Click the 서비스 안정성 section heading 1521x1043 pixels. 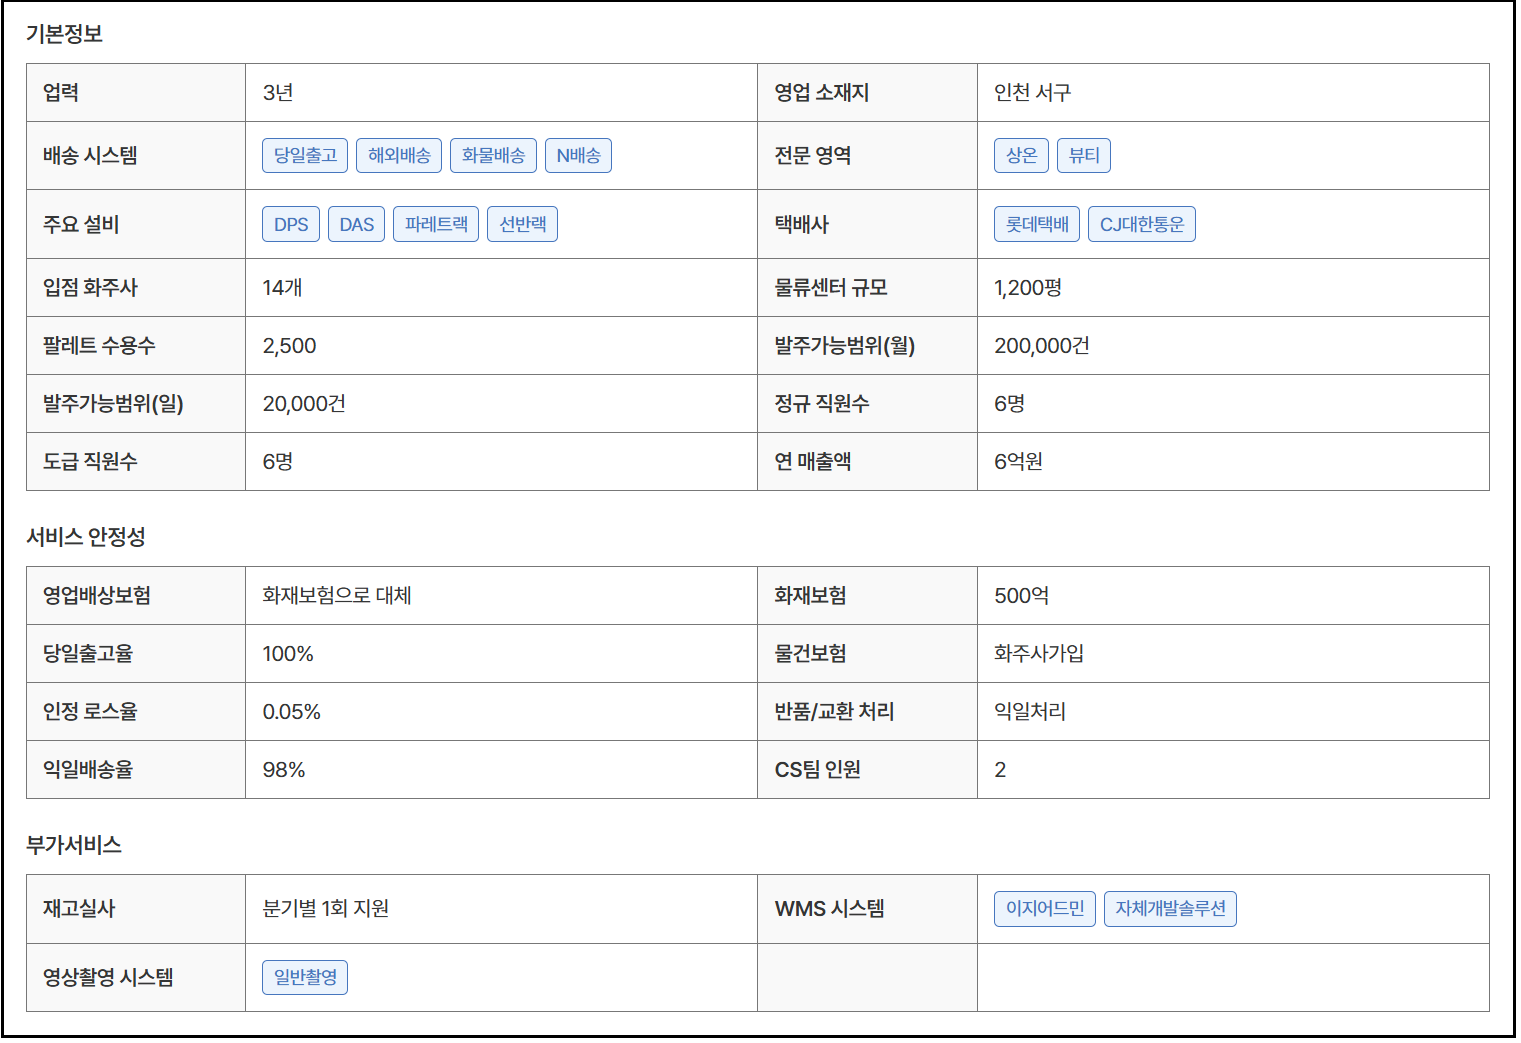[86, 538]
